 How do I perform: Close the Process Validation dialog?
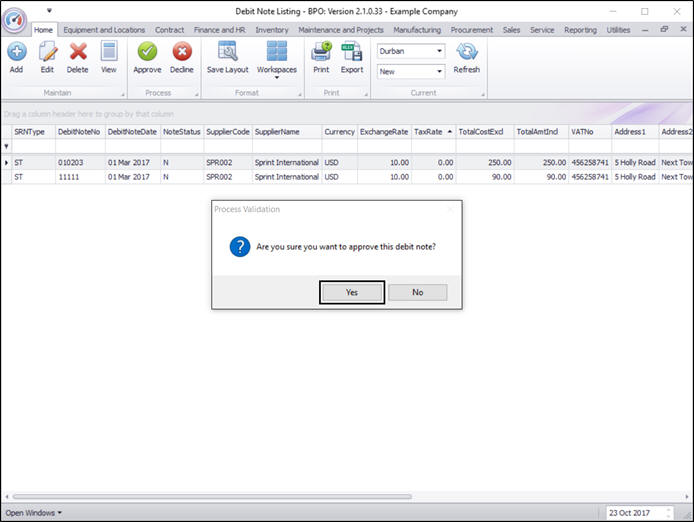(451, 209)
